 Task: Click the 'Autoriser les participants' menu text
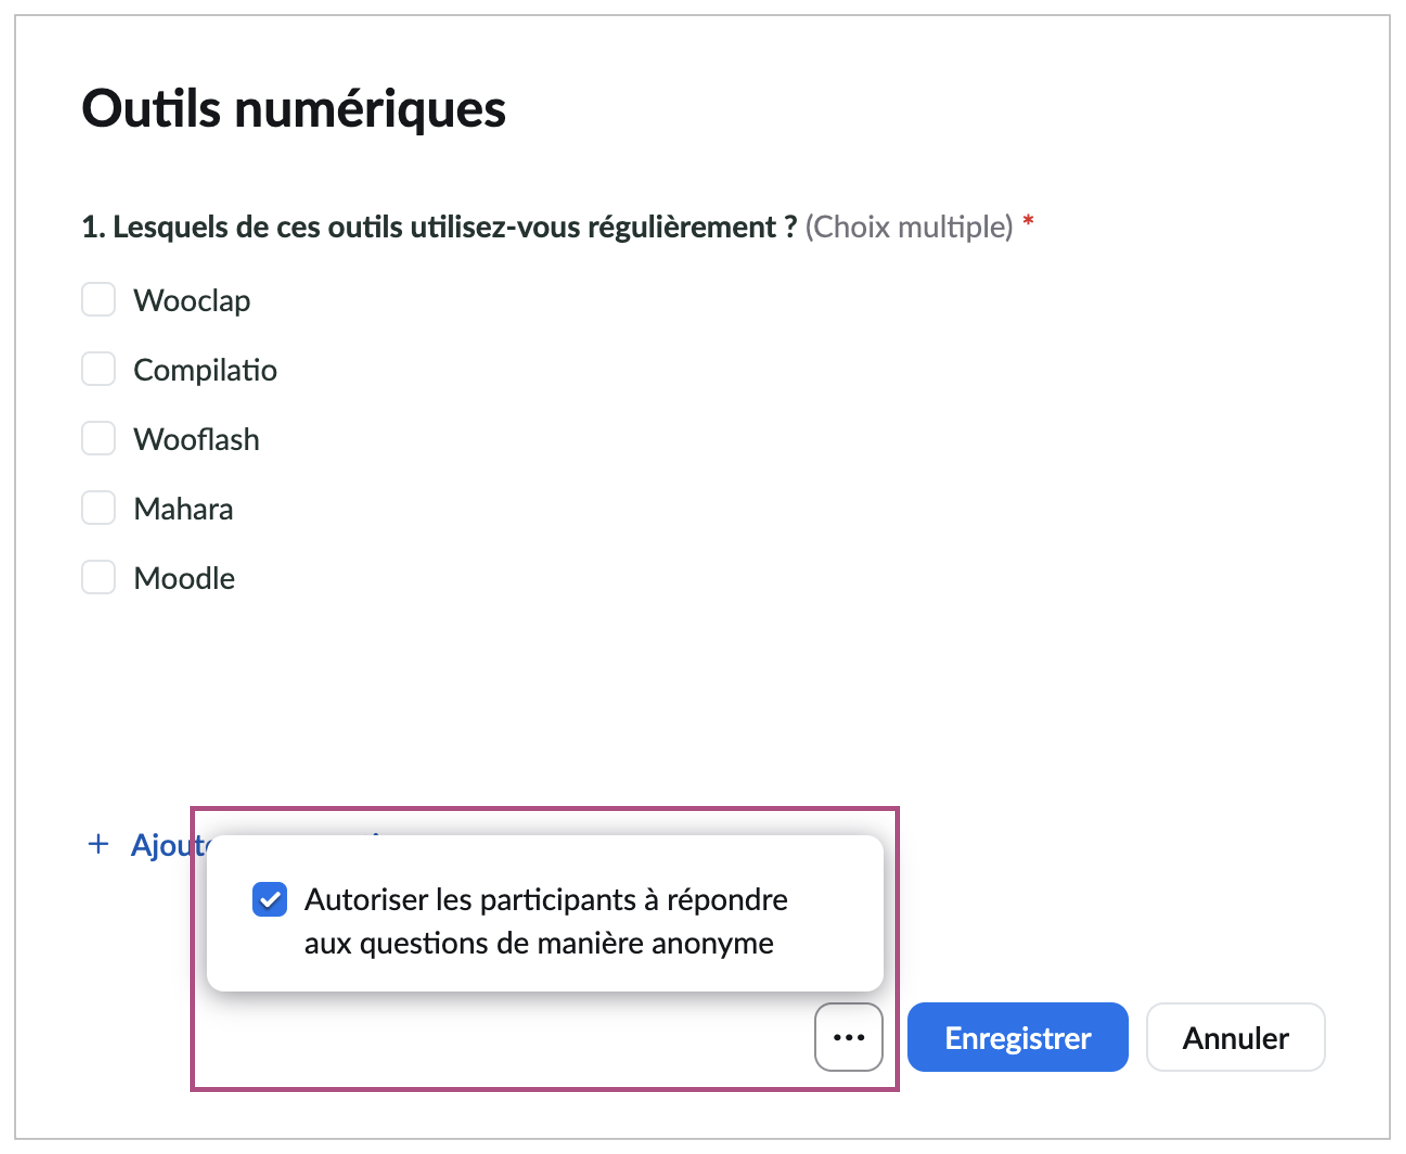click(x=545, y=921)
